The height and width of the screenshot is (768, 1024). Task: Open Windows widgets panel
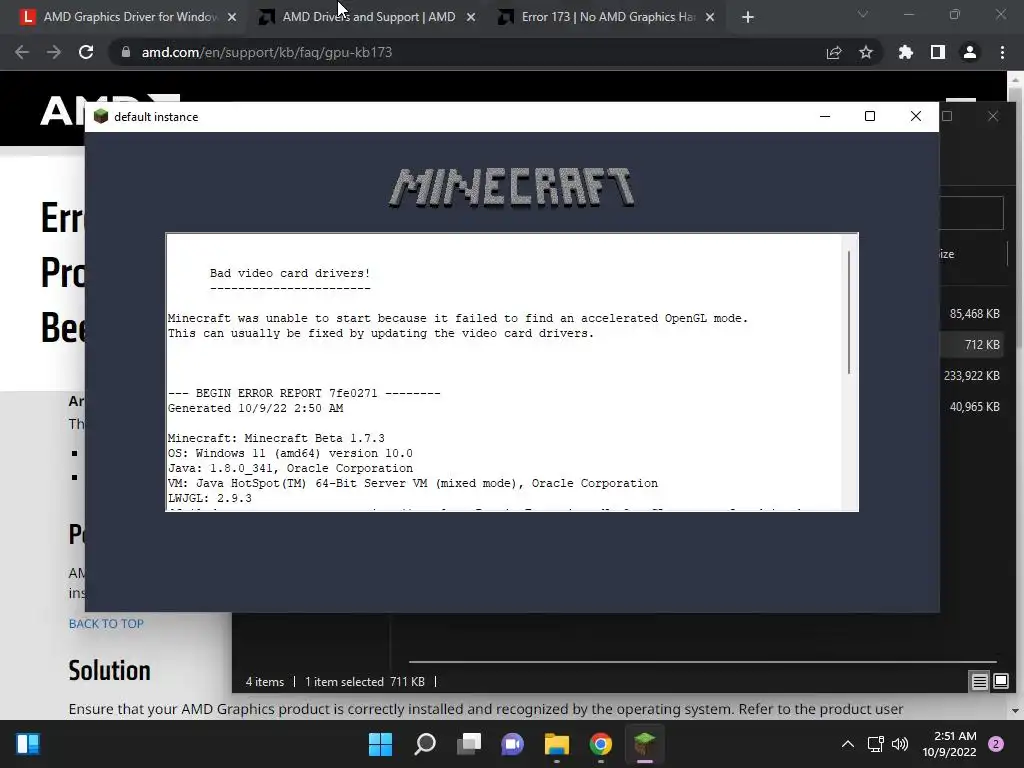27,744
